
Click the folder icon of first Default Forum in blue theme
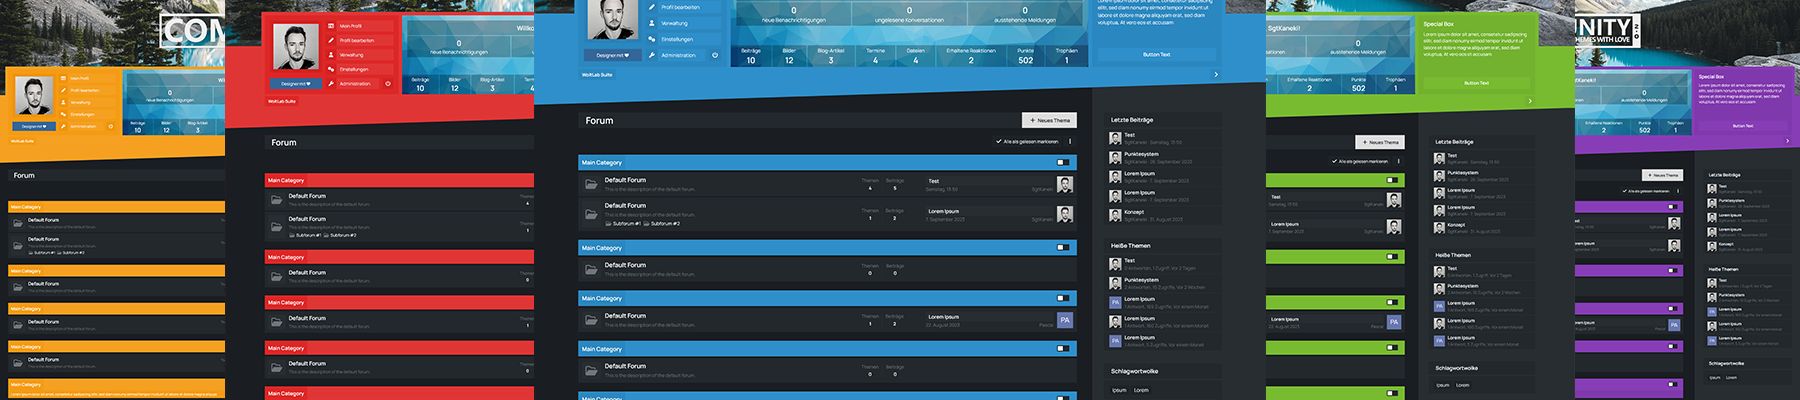591,184
